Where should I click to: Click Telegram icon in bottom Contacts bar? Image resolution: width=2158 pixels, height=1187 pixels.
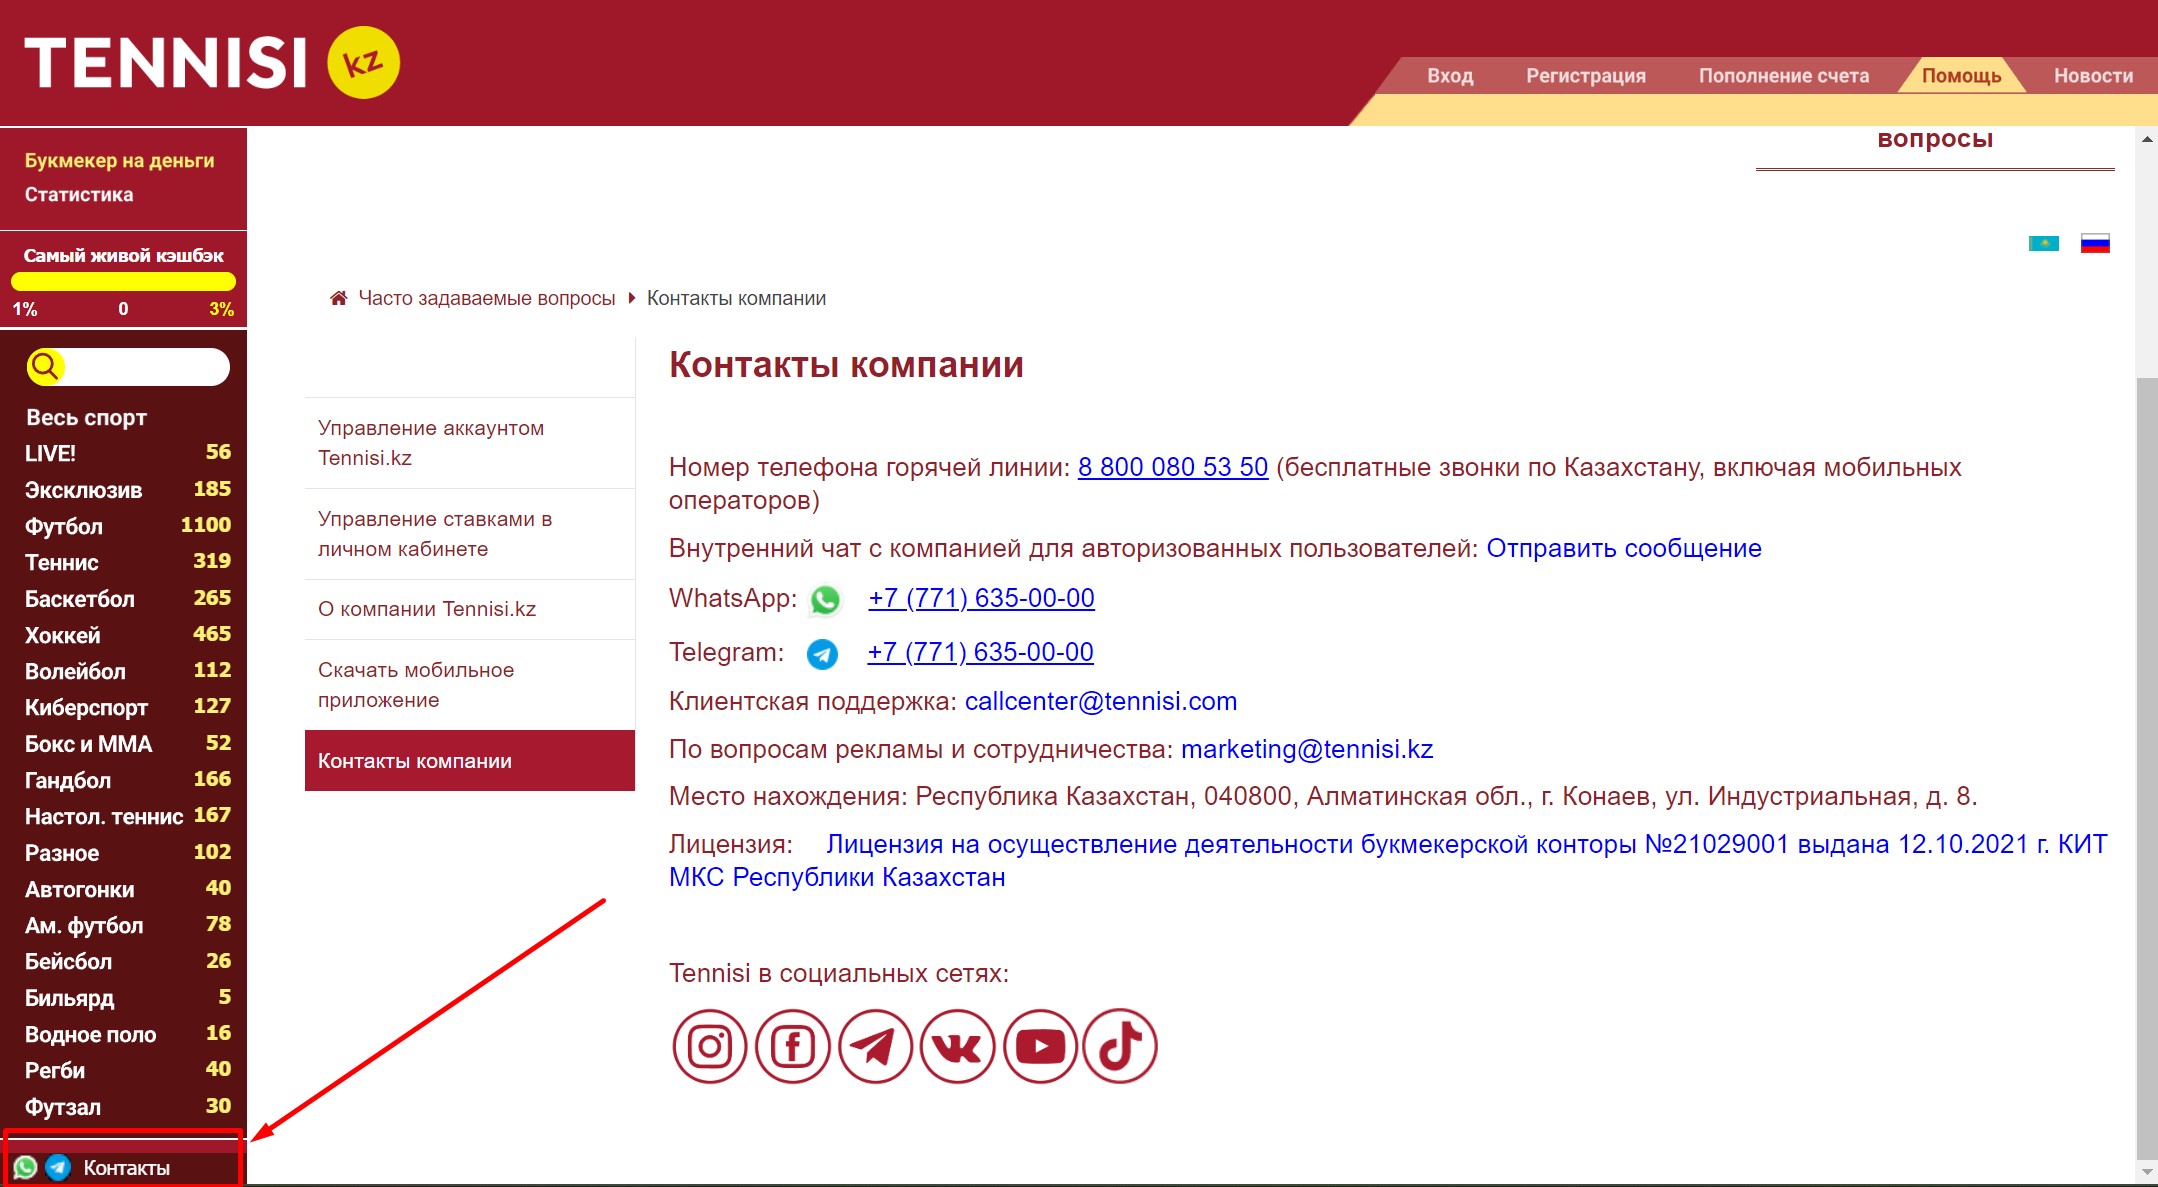(x=58, y=1167)
